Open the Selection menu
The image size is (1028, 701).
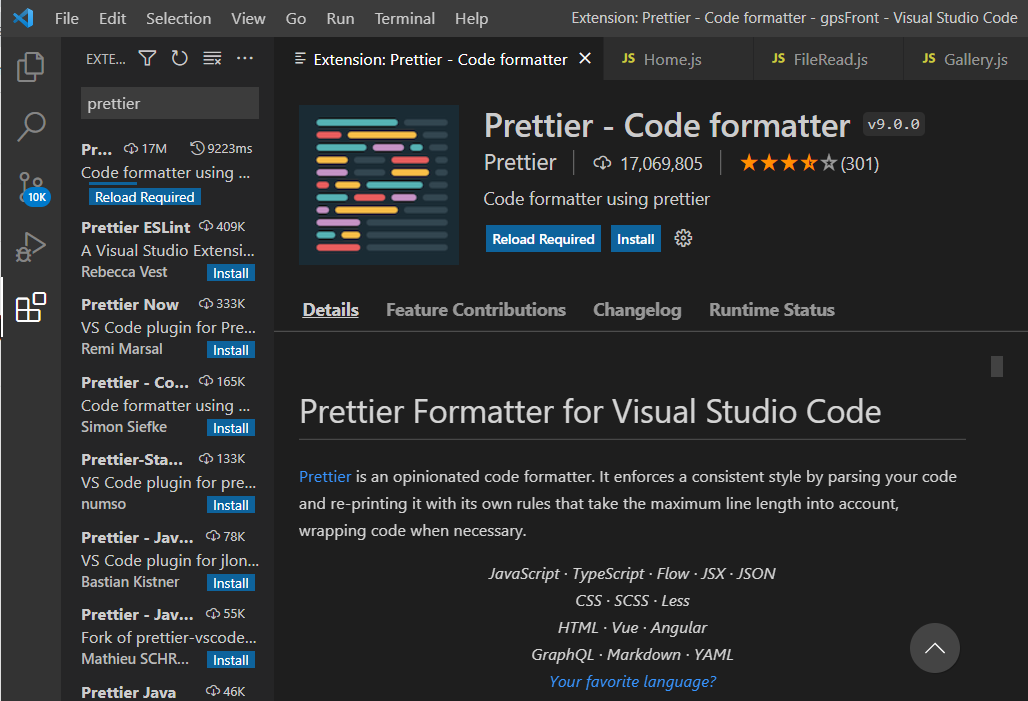coord(178,18)
